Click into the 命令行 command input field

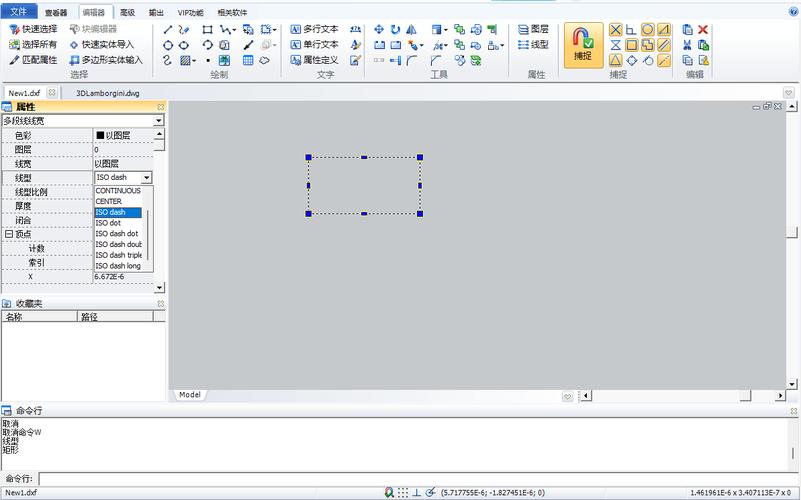(419, 479)
